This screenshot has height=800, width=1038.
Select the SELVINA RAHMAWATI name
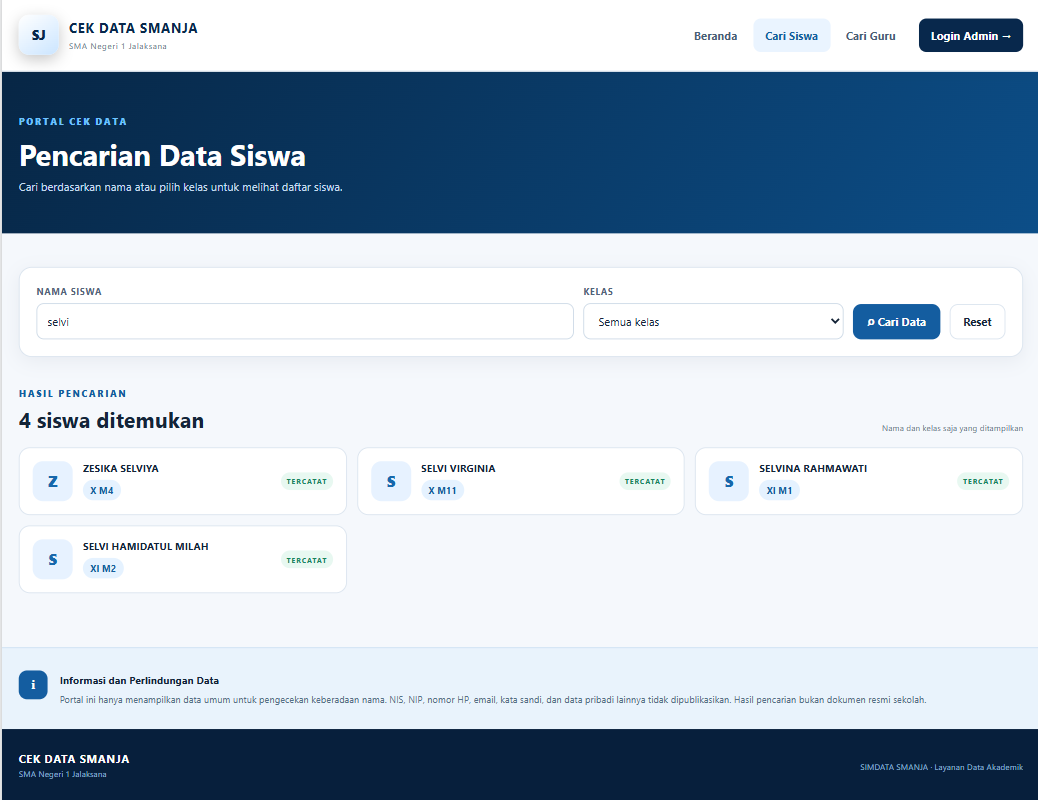coord(813,469)
